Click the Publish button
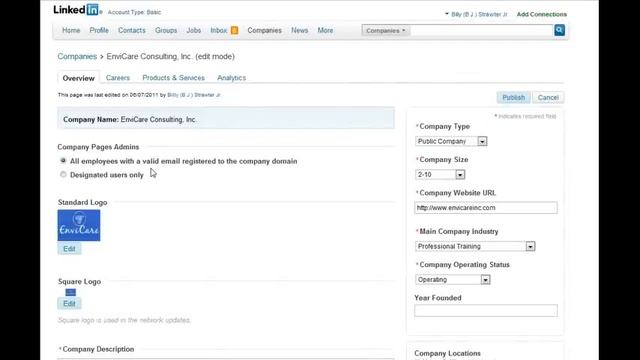The height and width of the screenshot is (360, 640). click(513, 98)
